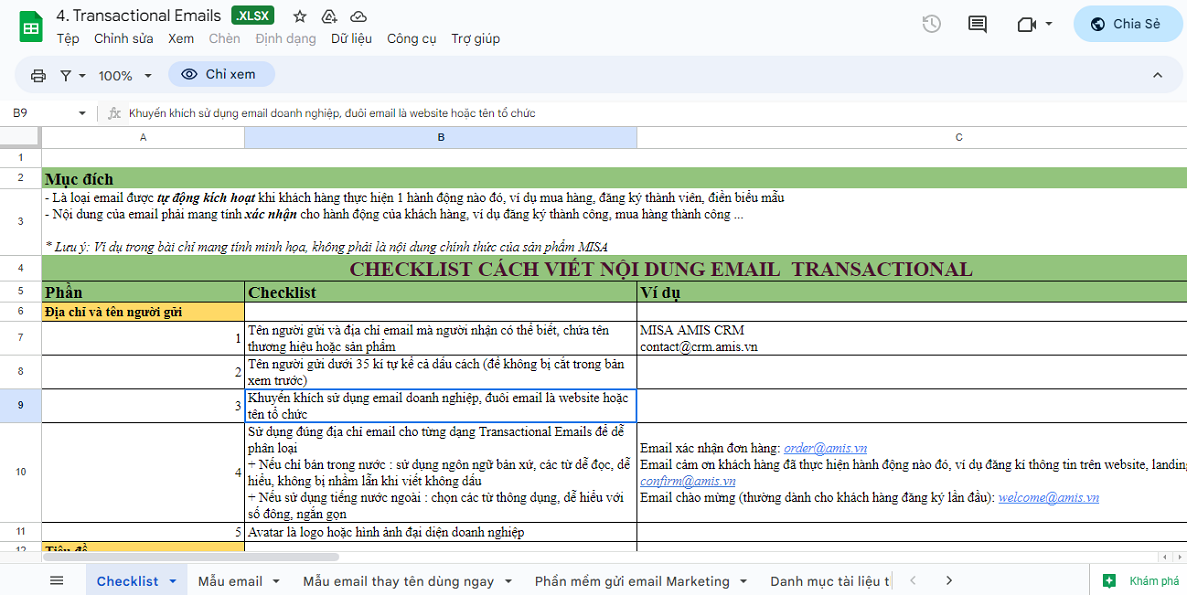Select row 3 header
1187x595 pixels.
(20, 222)
